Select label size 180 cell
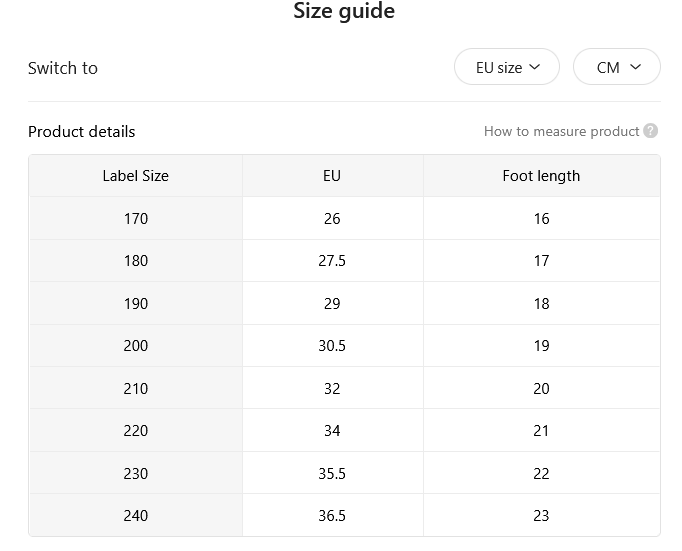Screen dimensions: 682x551 [136, 260]
